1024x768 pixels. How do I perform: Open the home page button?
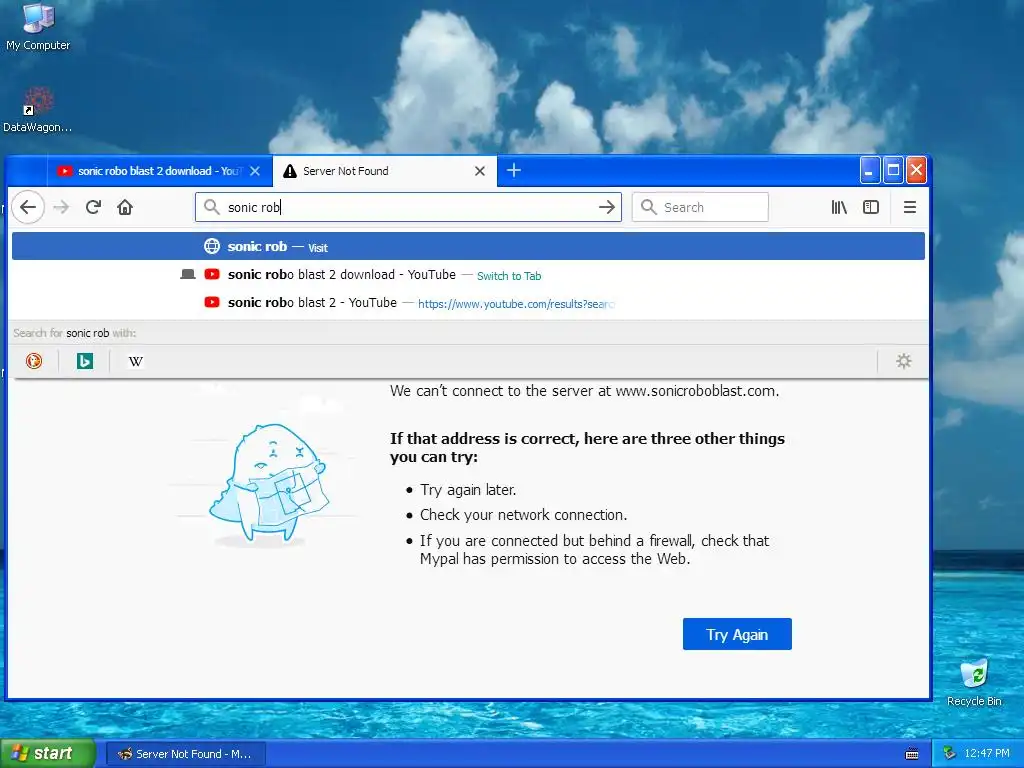point(125,207)
